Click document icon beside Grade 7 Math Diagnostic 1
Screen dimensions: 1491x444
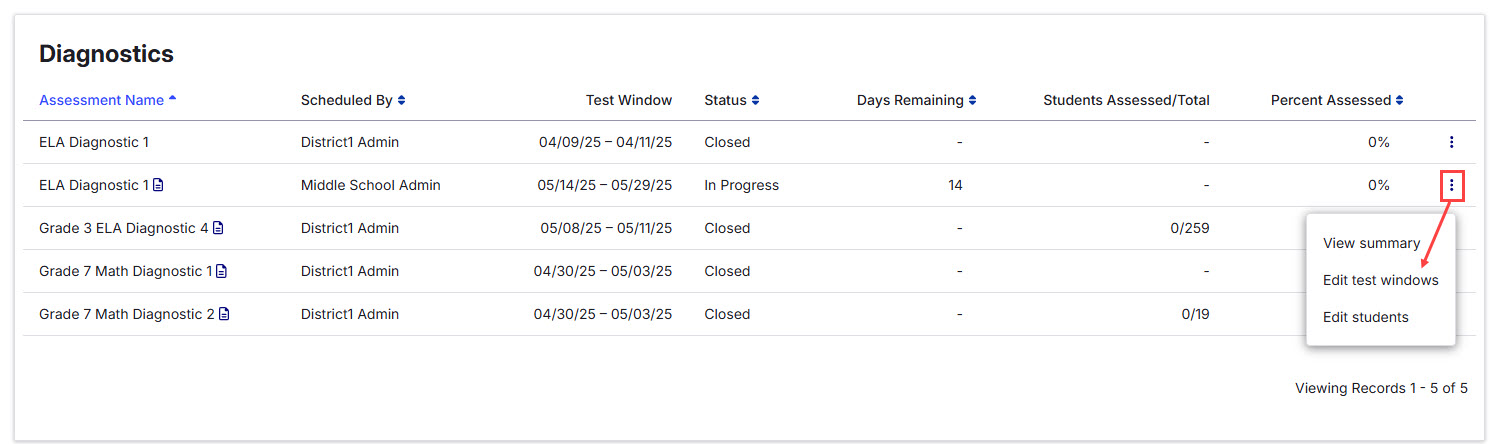click(221, 271)
